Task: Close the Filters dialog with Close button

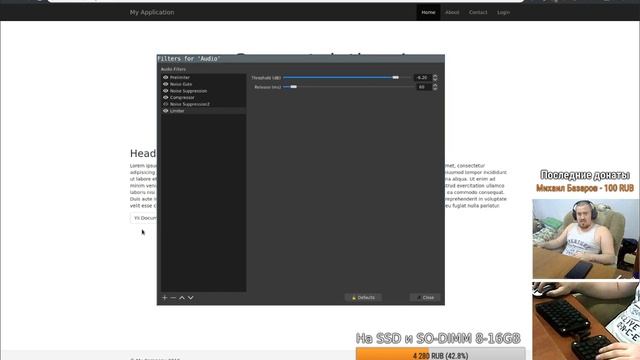Action: click(425, 298)
